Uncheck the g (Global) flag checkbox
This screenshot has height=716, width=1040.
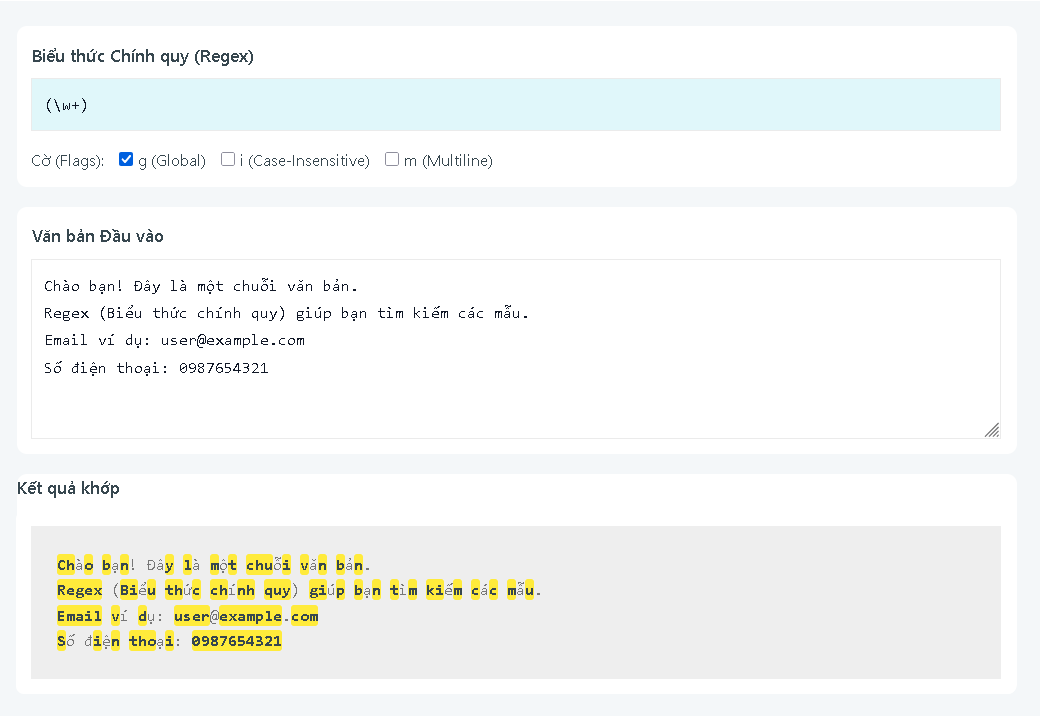point(126,159)
